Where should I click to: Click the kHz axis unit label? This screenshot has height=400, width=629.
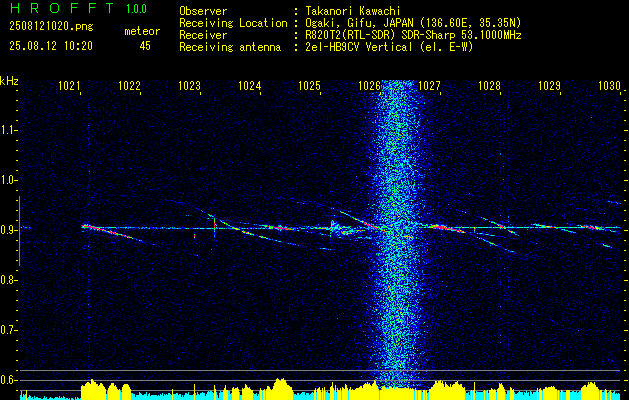click(x=9, y=82)
